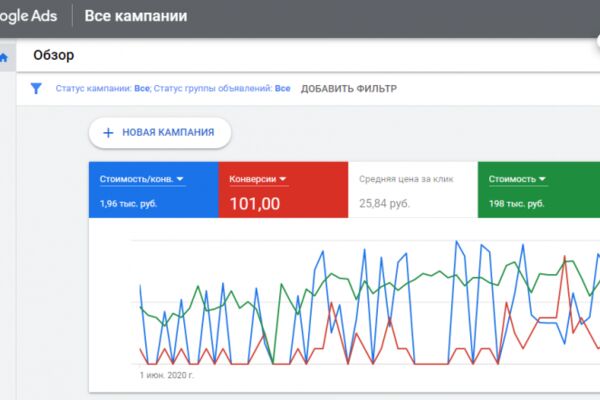This screenshot has height=400, width=600.
Task: Edit the Статус кампании: Все filter
Action: tap(103, 88)
